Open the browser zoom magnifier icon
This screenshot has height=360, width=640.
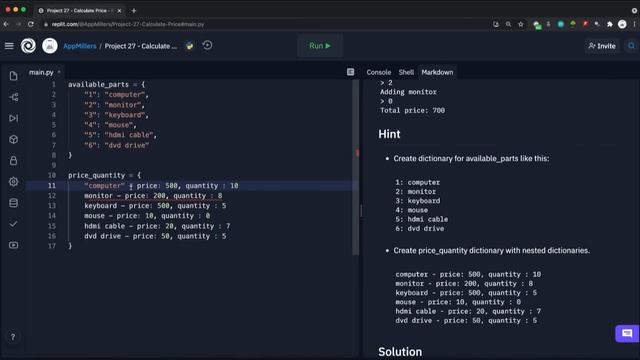[x=509, y=24]
